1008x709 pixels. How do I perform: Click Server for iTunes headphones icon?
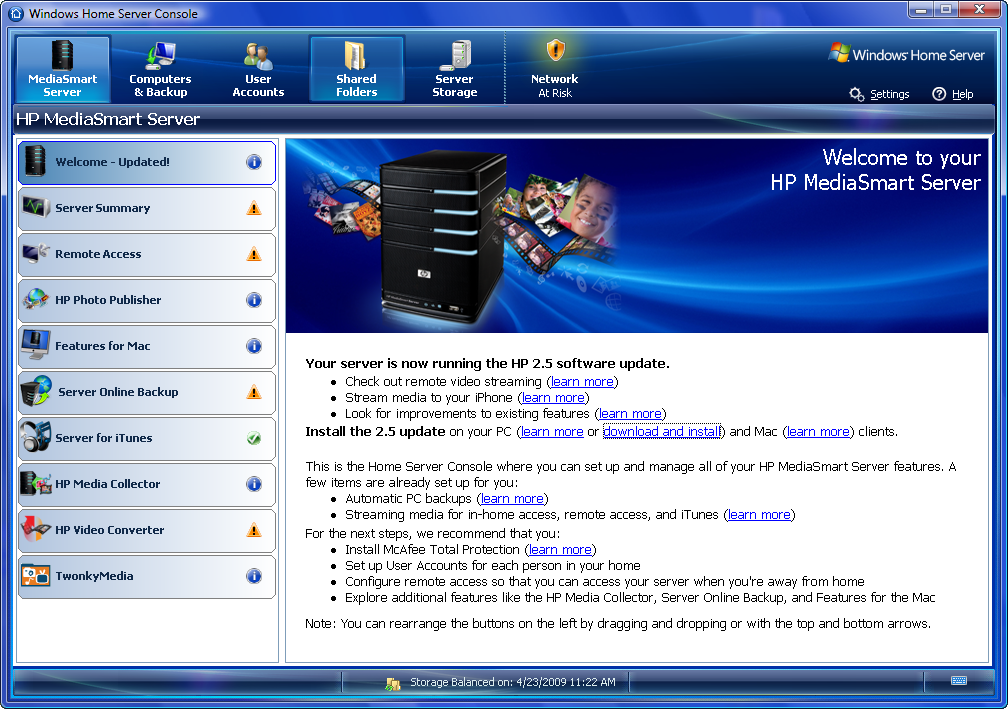point(36,437)
